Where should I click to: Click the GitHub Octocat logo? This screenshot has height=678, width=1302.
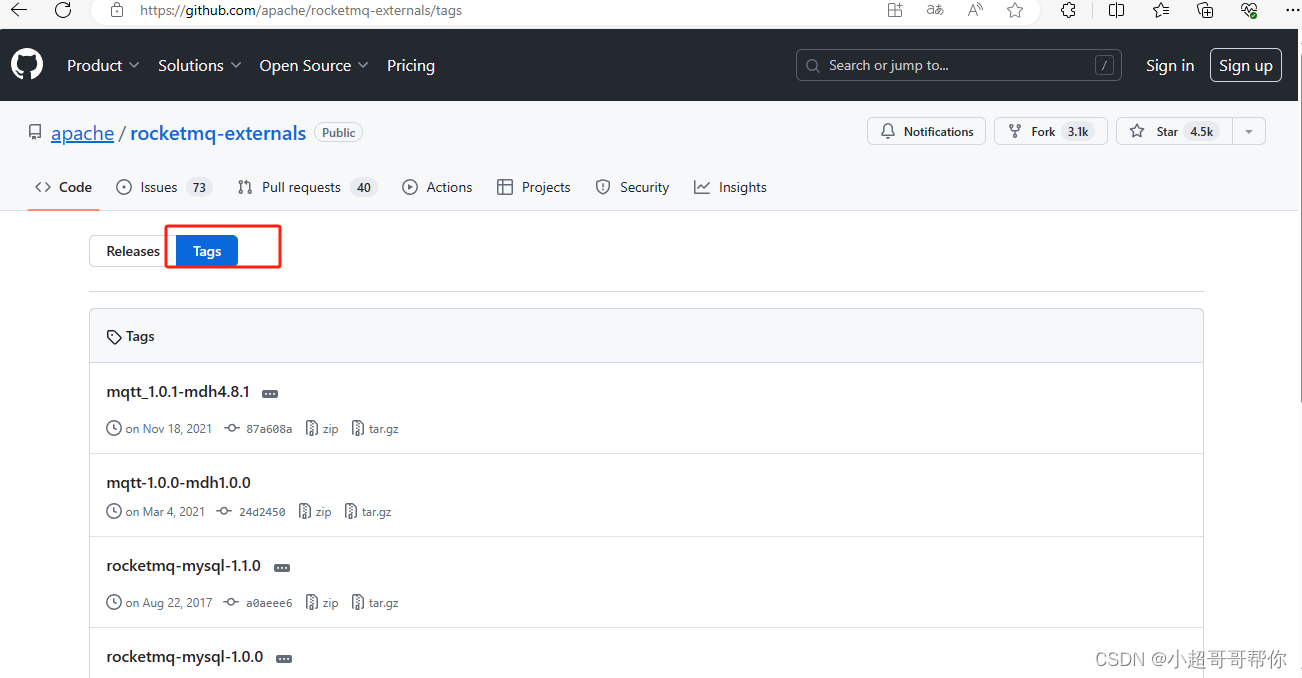point(27,65)
